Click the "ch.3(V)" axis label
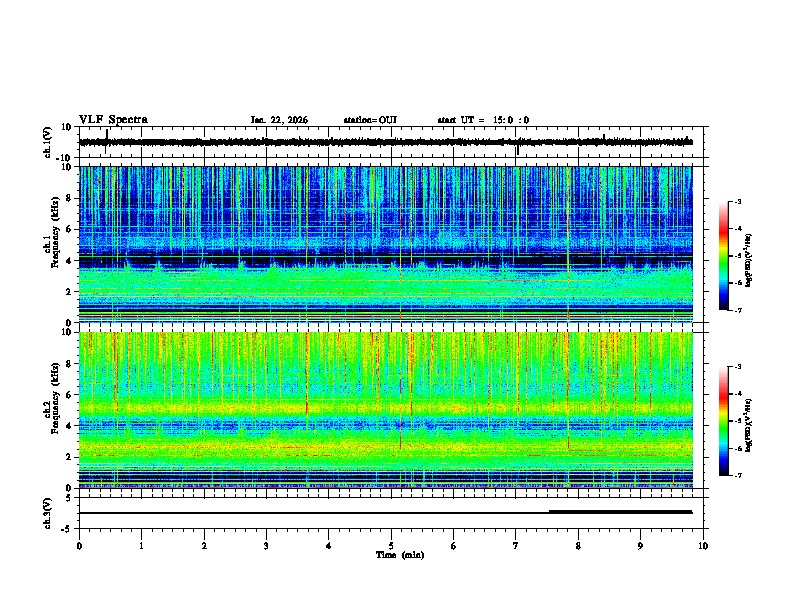The image size is (792, 612). coord(48,513)
